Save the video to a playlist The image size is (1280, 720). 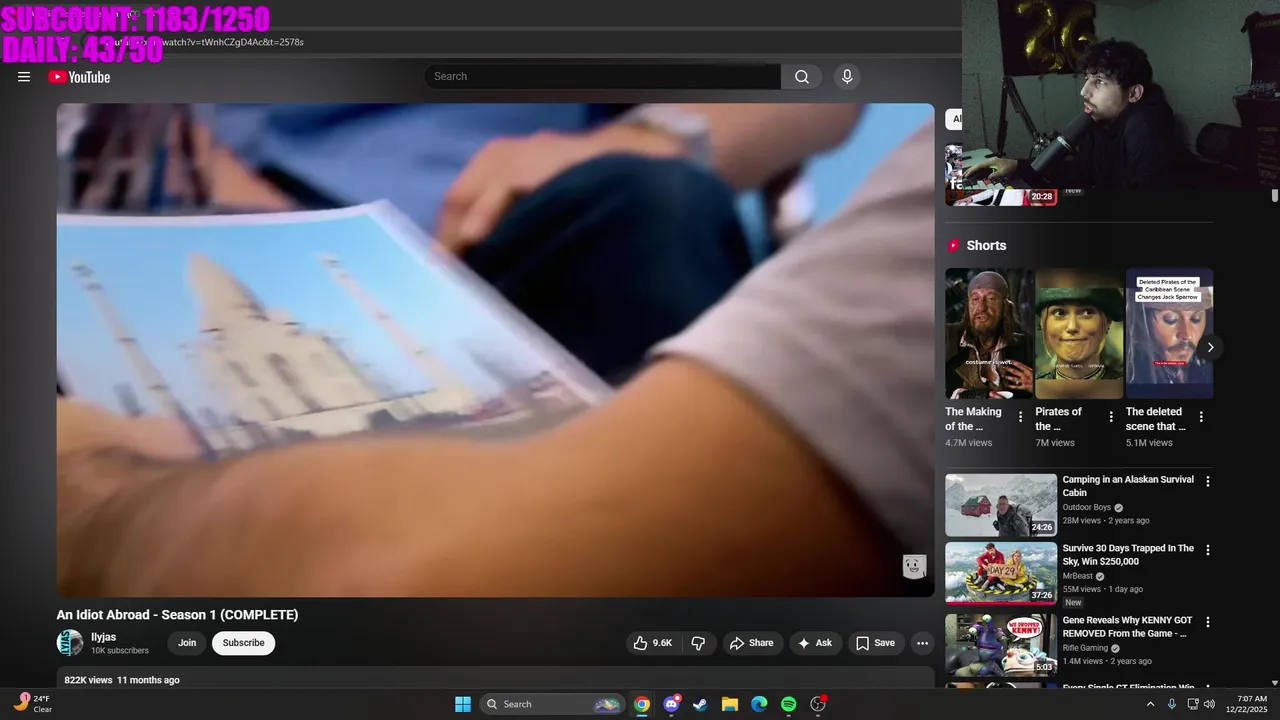coord(875,643)
